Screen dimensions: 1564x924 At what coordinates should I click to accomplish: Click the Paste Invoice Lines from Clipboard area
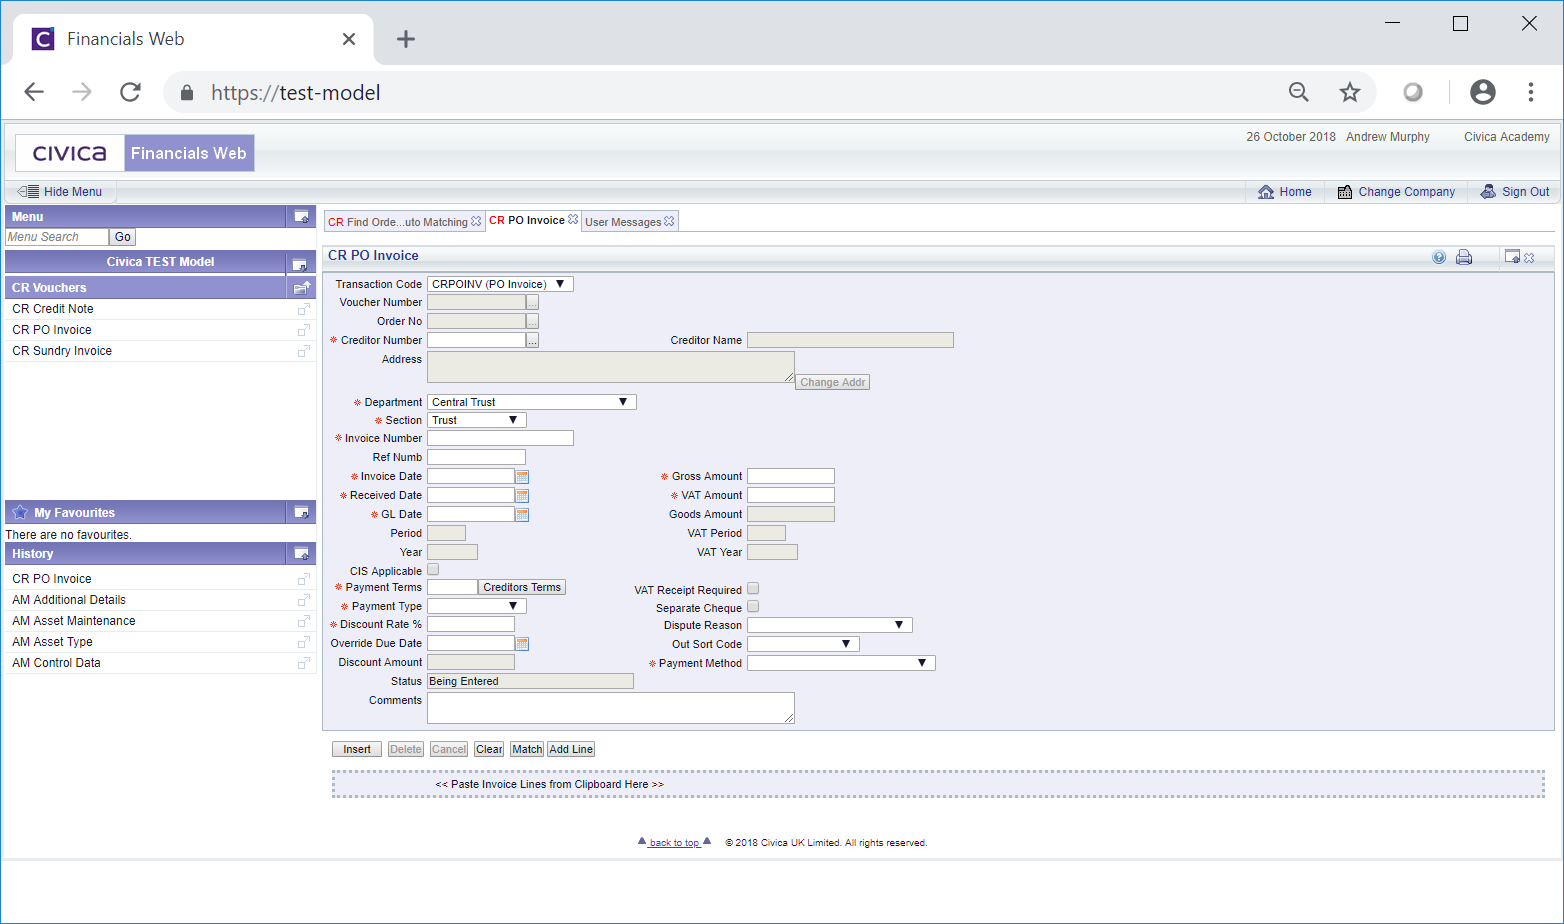(938, 784)
